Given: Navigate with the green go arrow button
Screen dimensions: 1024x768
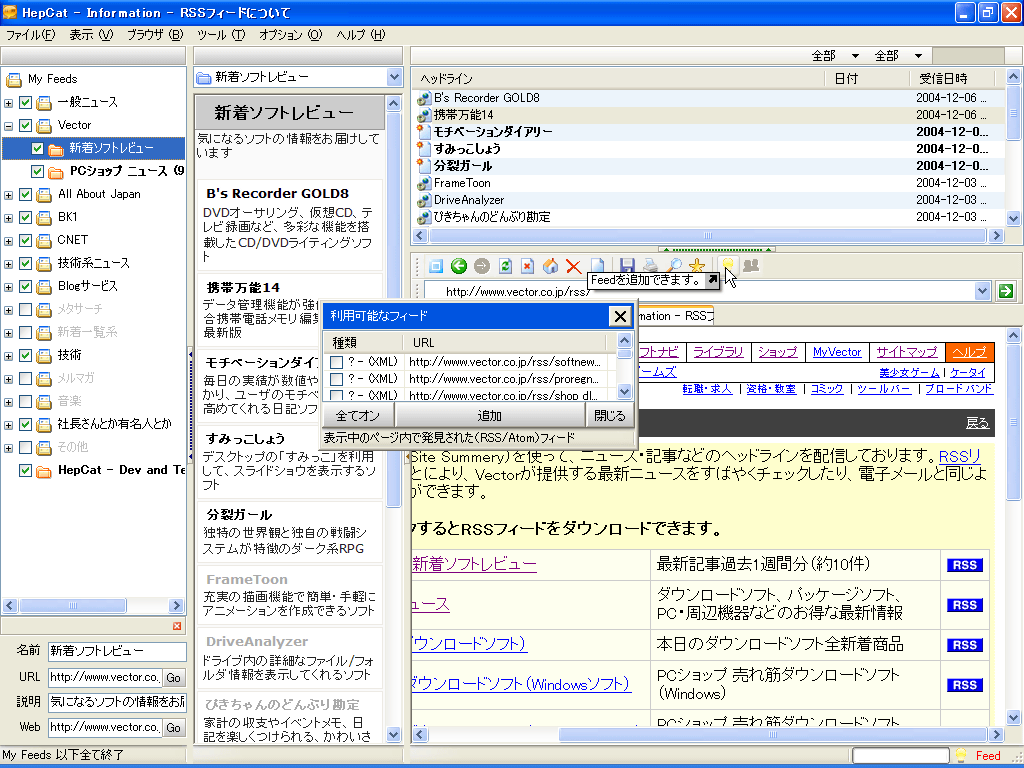Looking at the screenshot, I should click(x=1006, y=291).
